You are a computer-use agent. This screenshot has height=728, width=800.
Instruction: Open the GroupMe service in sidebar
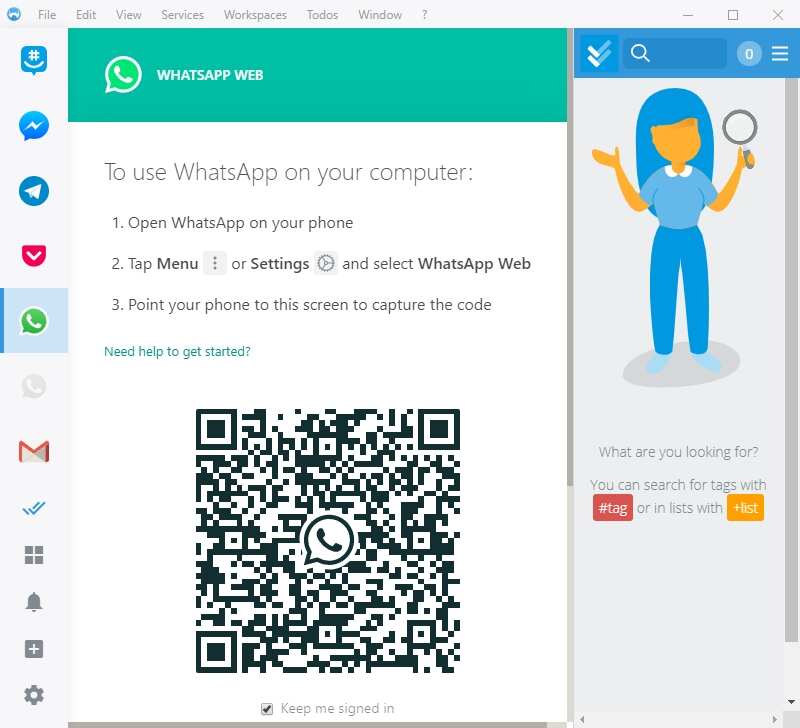(33, 61)
